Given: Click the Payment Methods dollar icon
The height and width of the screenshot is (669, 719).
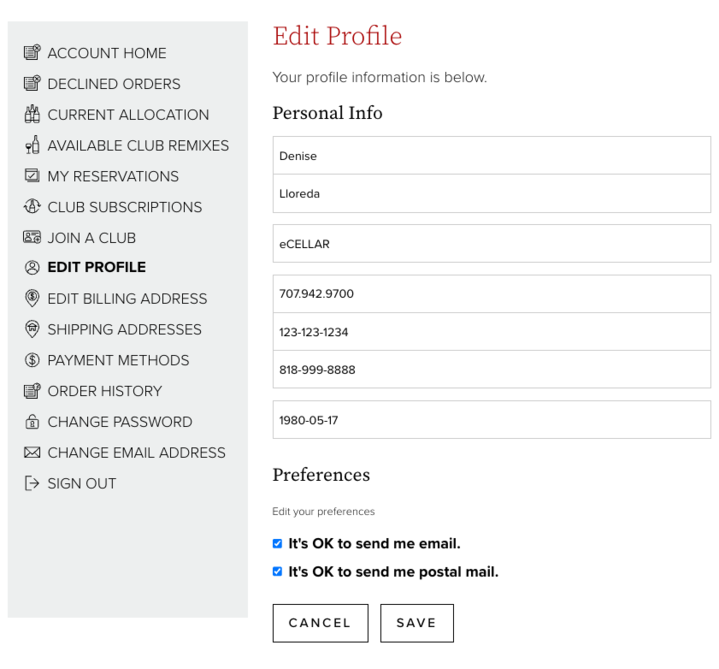Looking at the screenshot, I should pos(32,360).
